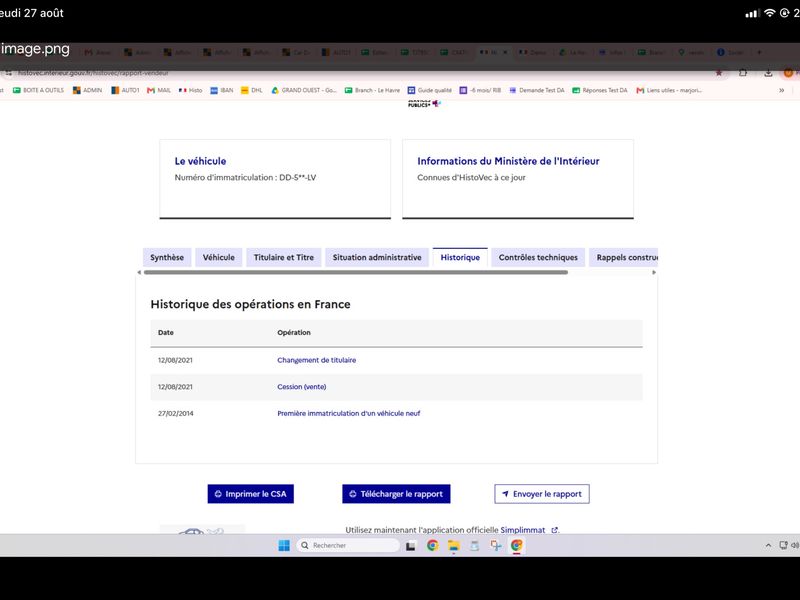Show more bookmarks with the overflow chevron

tap(781, 90)
